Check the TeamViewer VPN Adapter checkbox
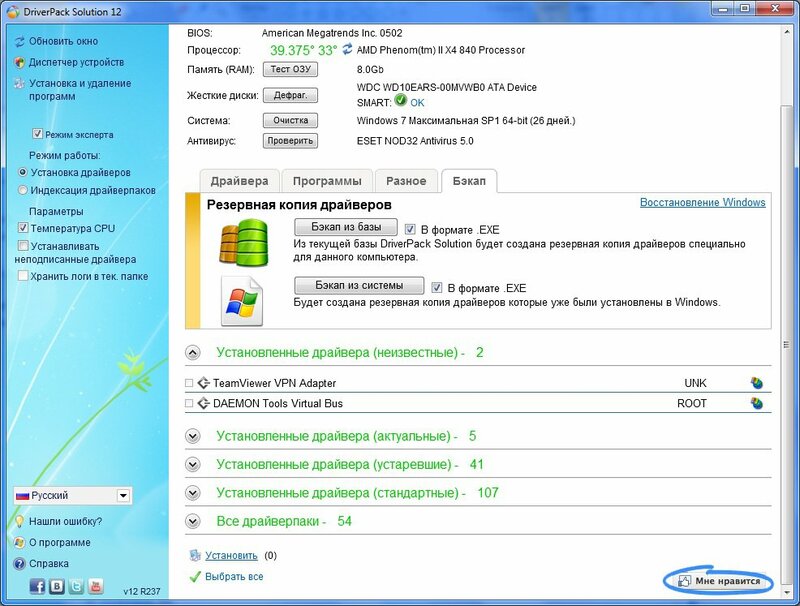This screenshot has height=606, width=800. click(189, 383)
